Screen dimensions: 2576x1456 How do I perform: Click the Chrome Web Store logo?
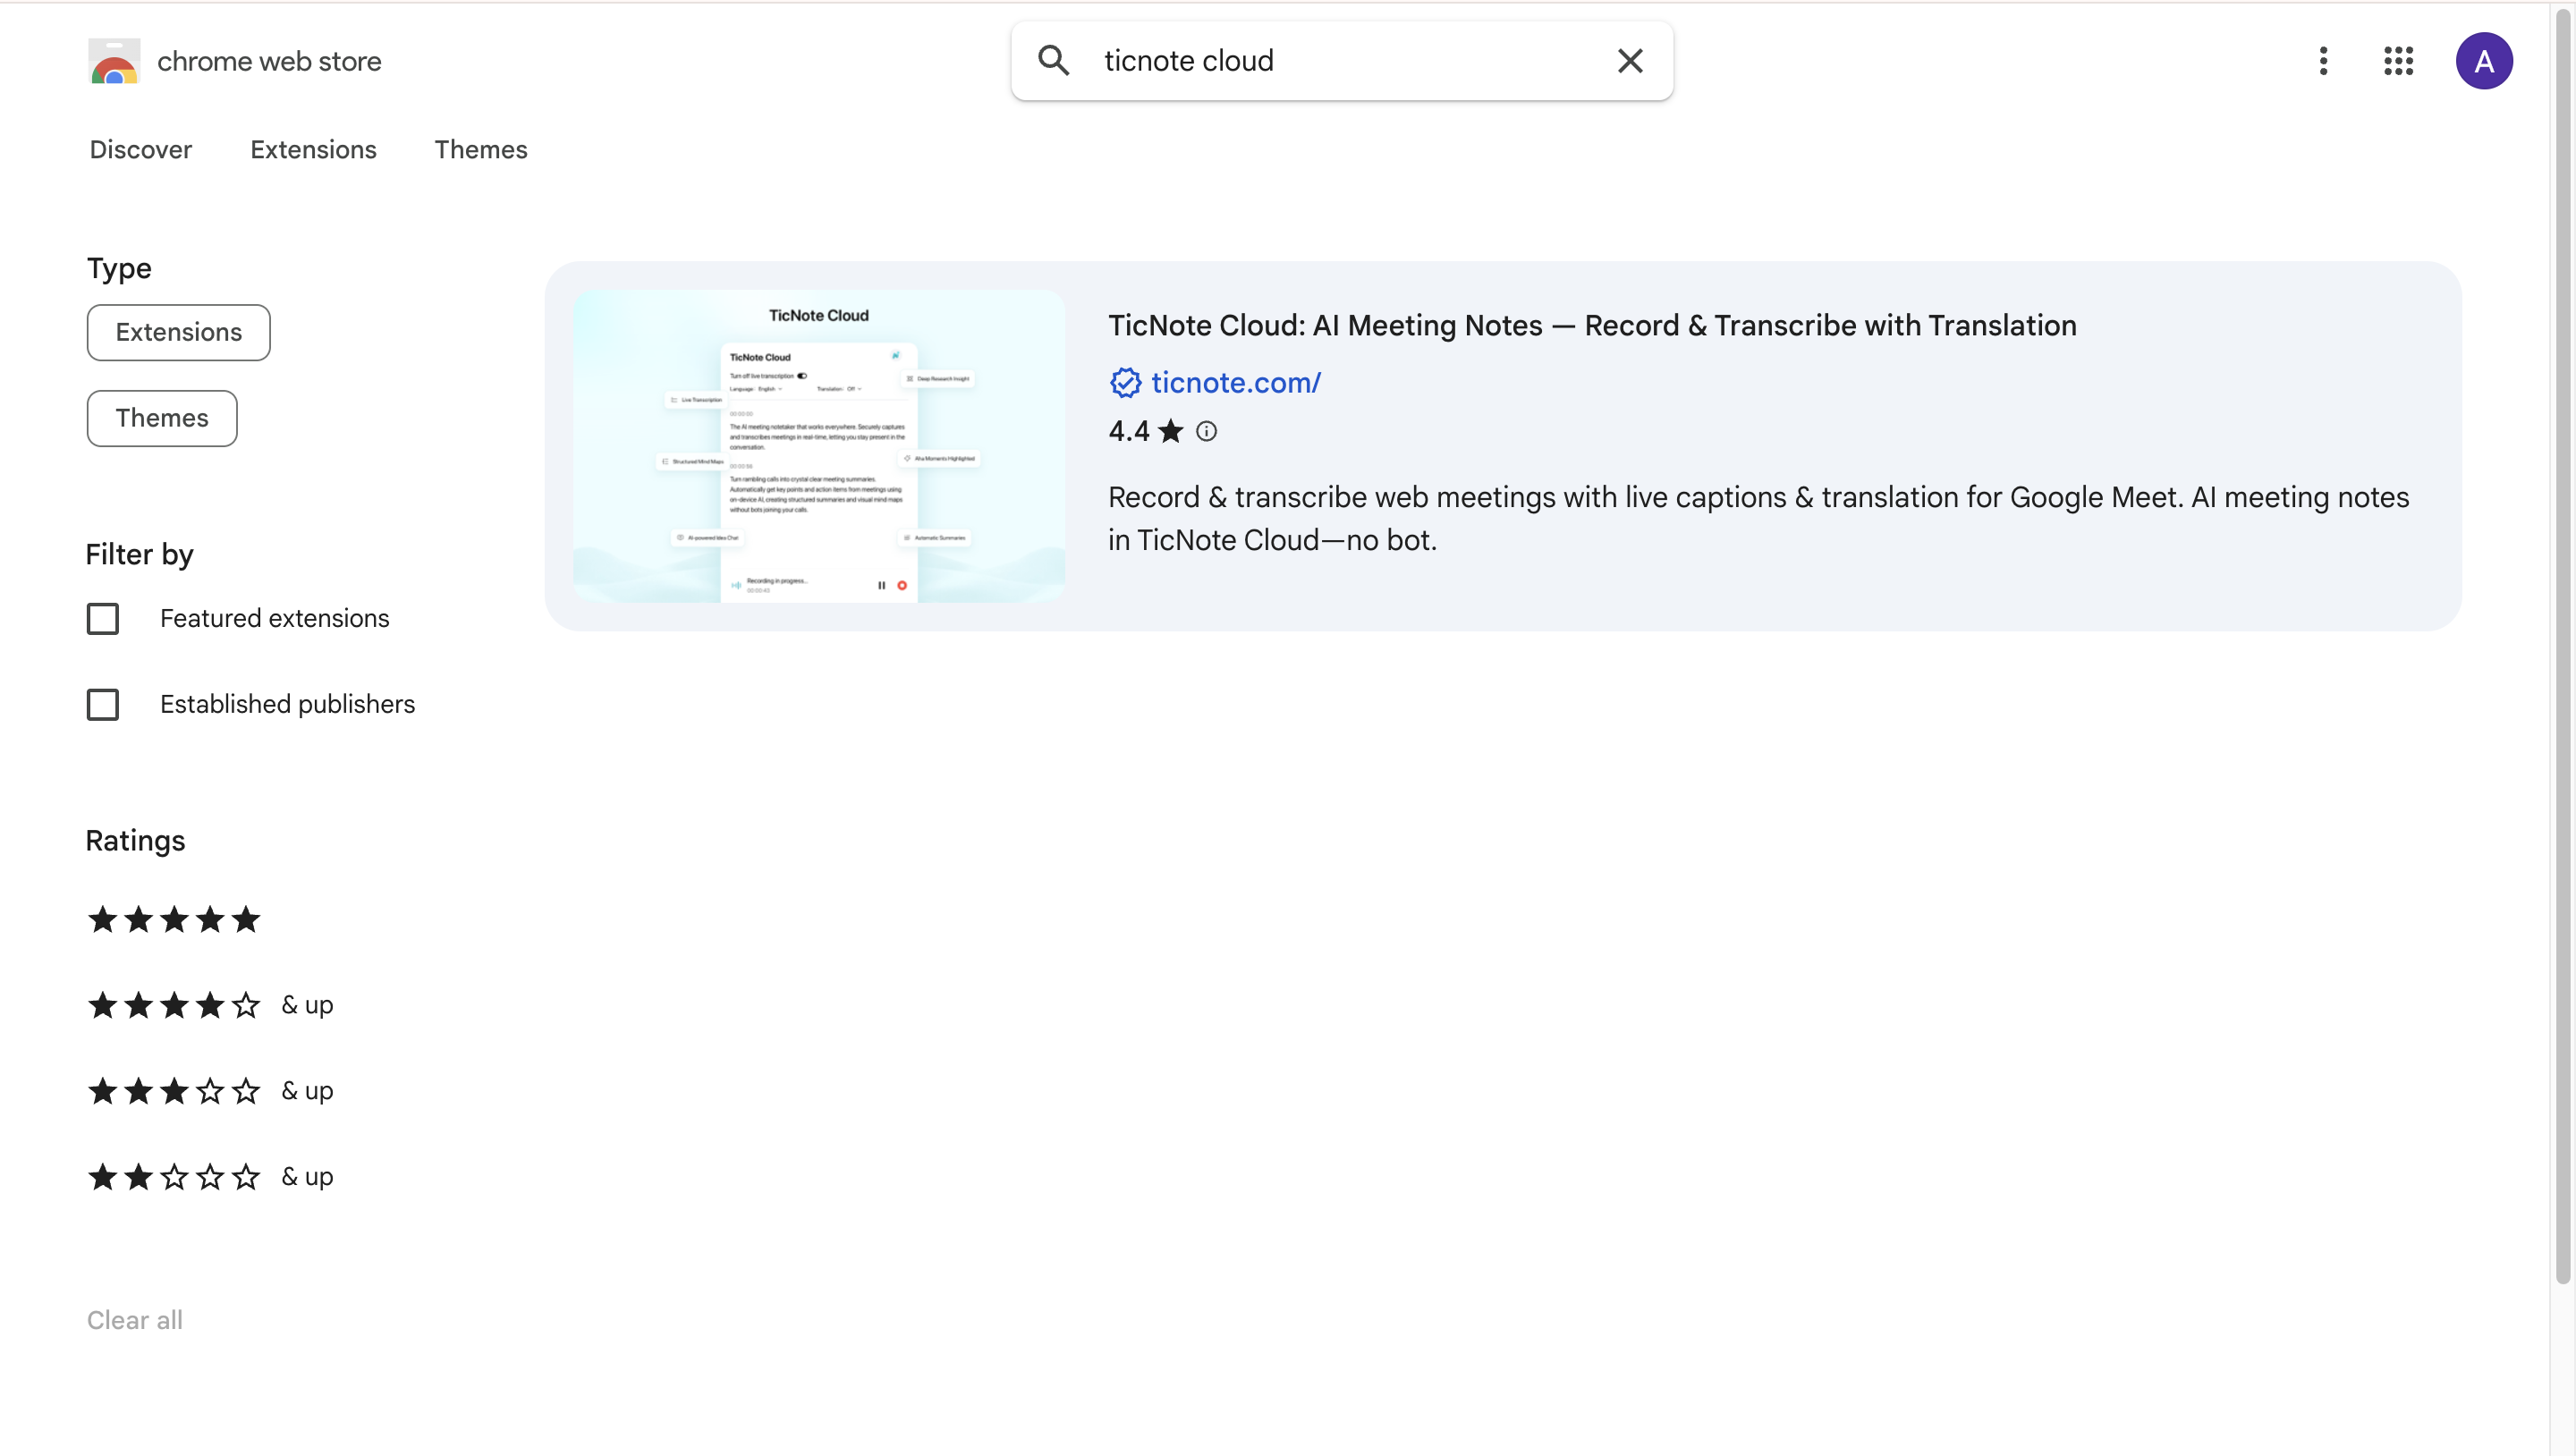point(113,61)
